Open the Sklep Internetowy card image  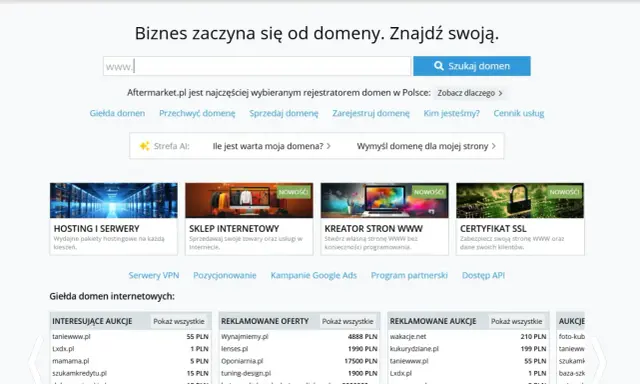click(249, 200)
